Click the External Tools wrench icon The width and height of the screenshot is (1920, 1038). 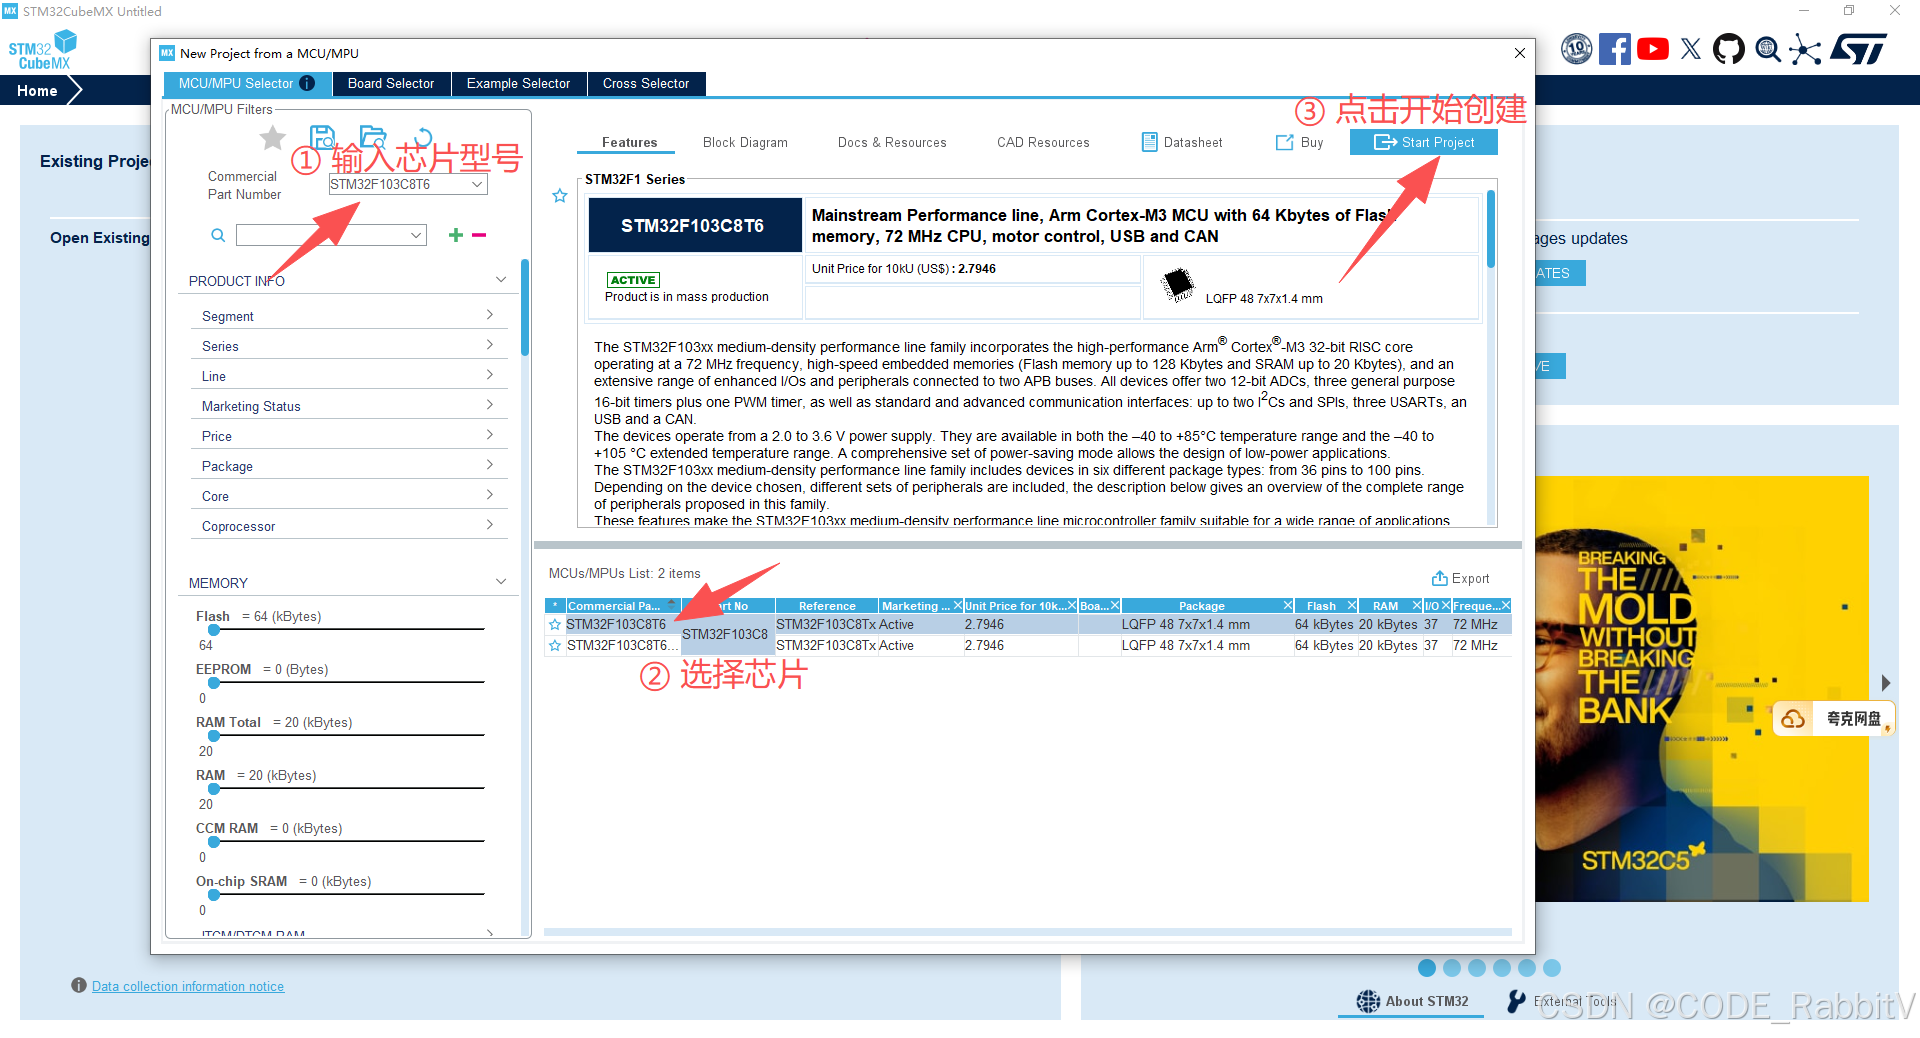click(x=1516, y=1001)
